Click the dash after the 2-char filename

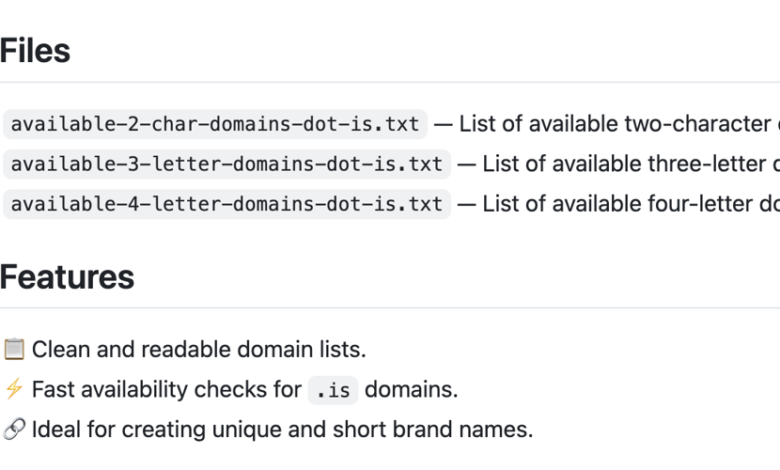point(443,124)
